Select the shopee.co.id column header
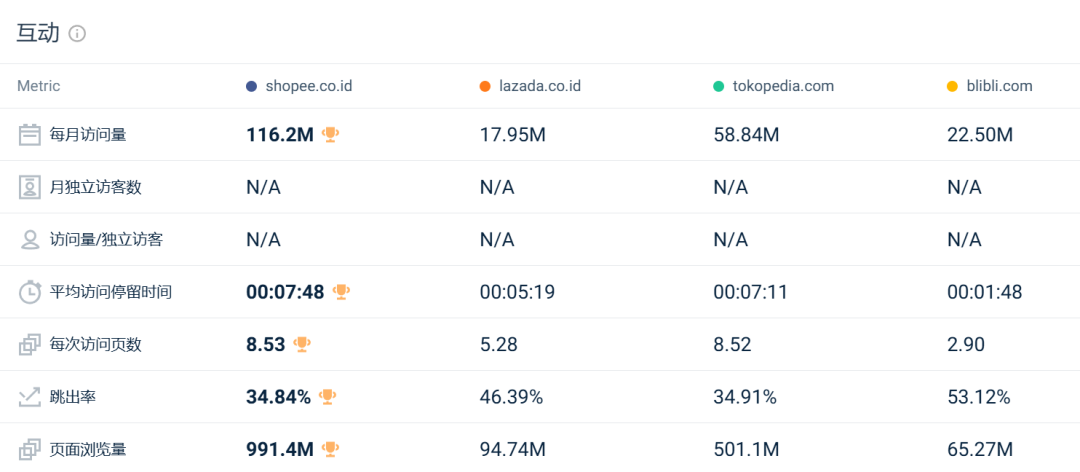Viewport: 1080px width, 472px height. [309, 86]
